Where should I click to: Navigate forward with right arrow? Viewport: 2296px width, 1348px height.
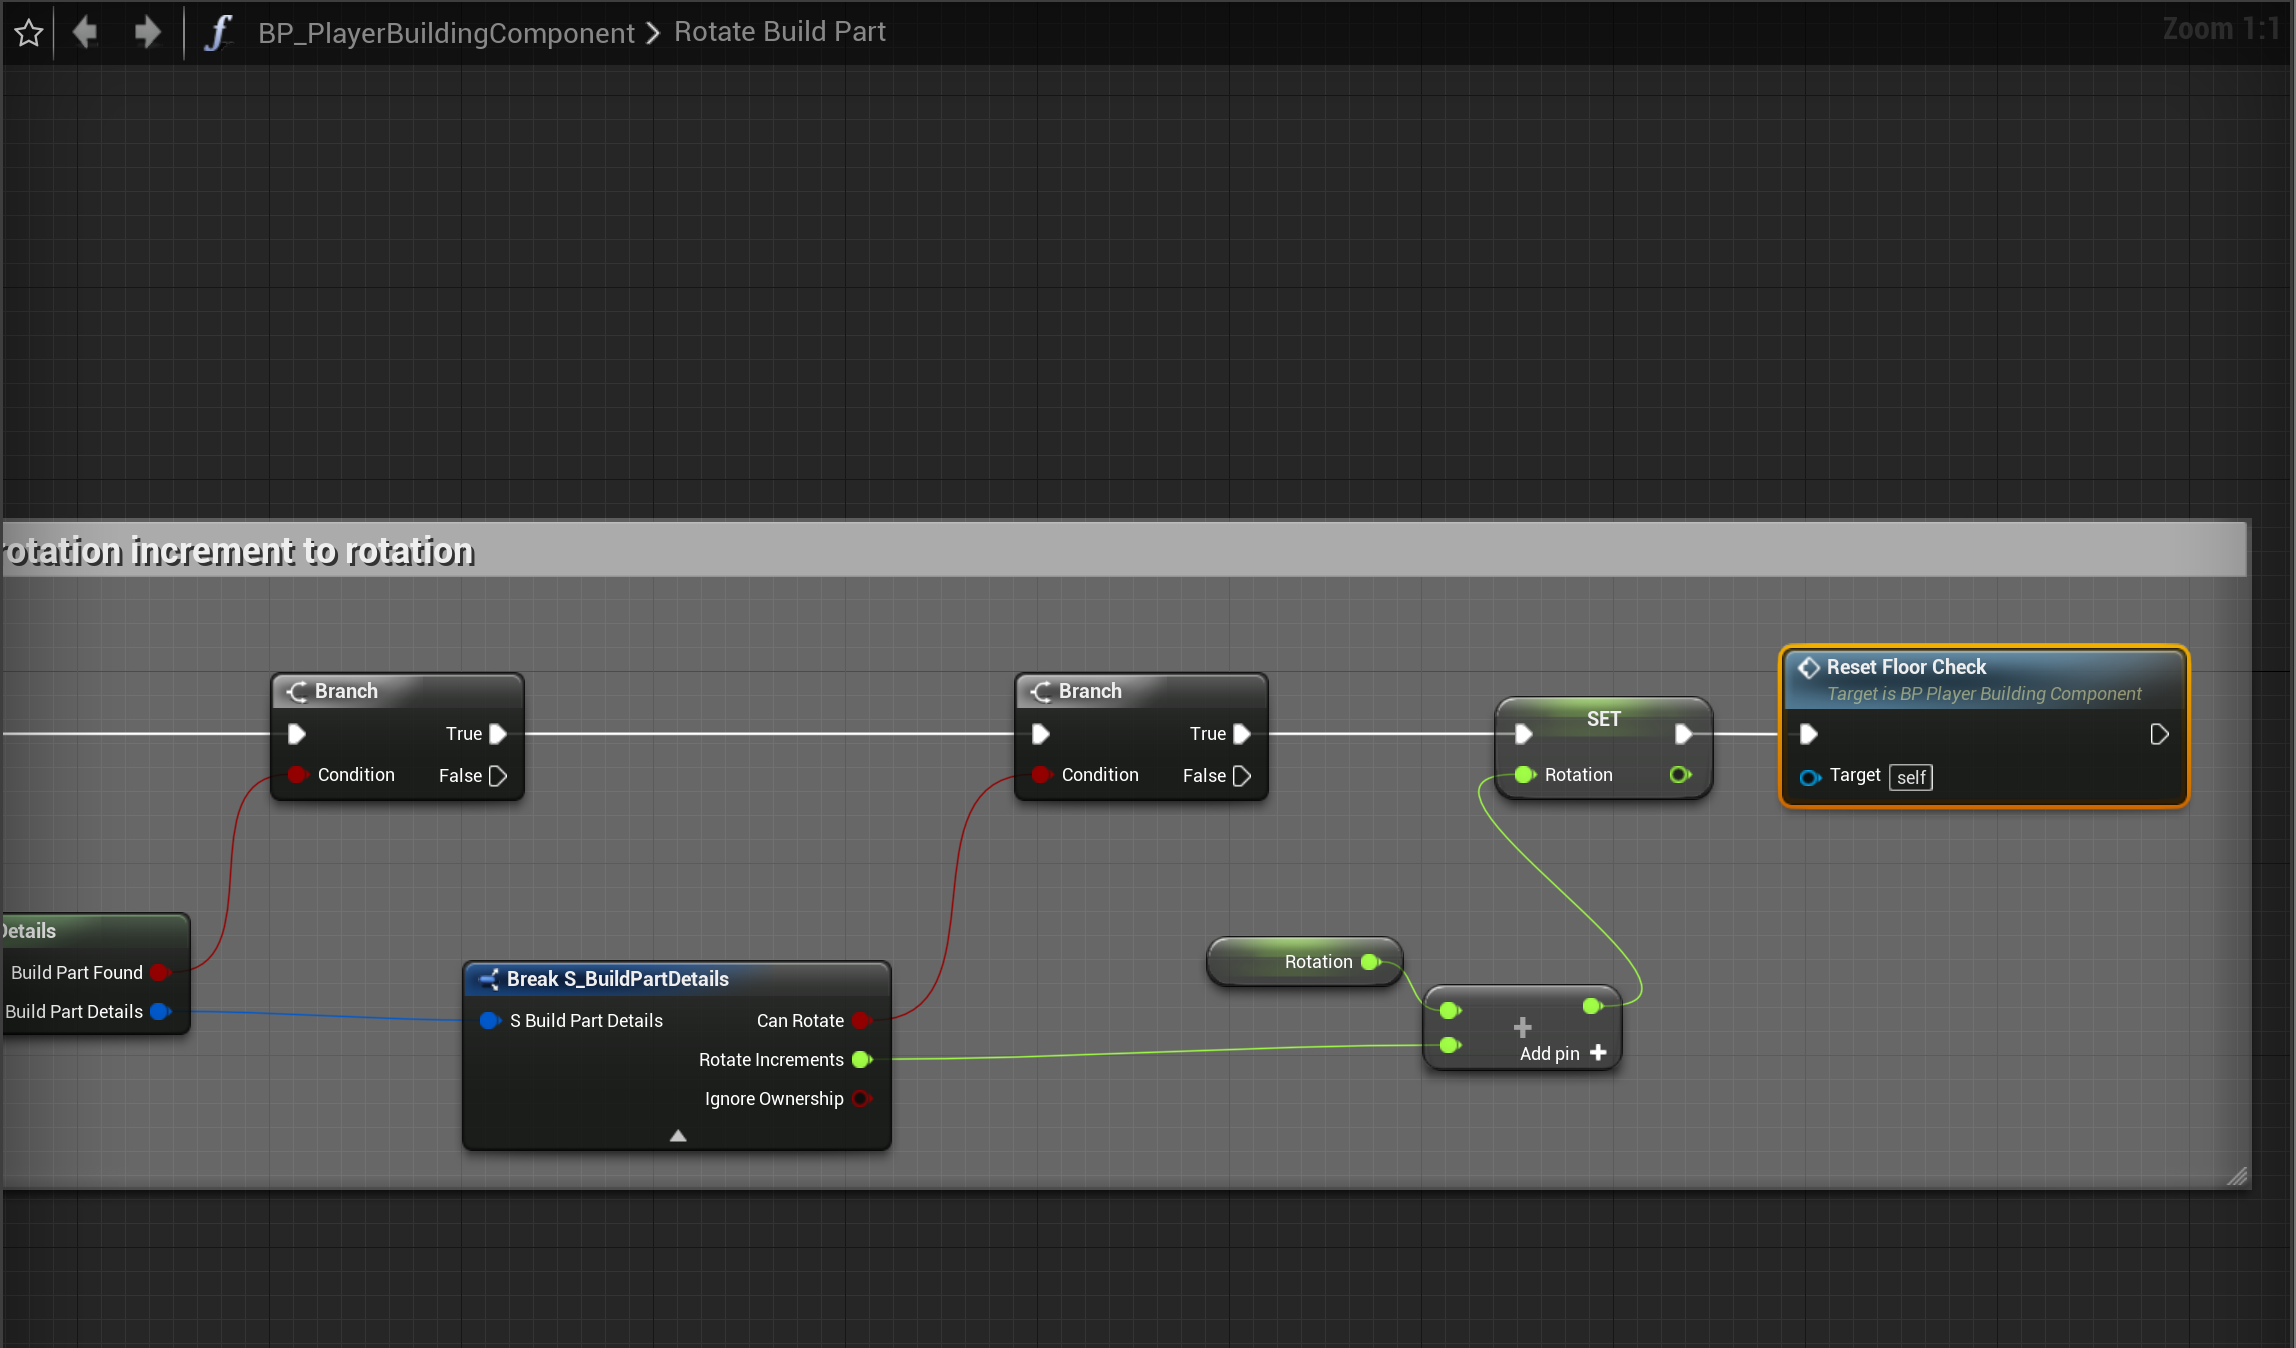tap(147, 32)
